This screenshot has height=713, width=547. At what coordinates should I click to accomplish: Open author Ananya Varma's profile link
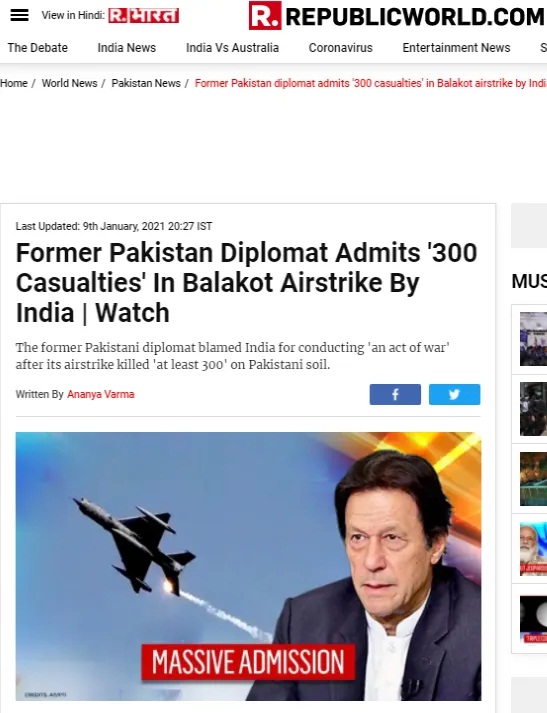[100, 394]
